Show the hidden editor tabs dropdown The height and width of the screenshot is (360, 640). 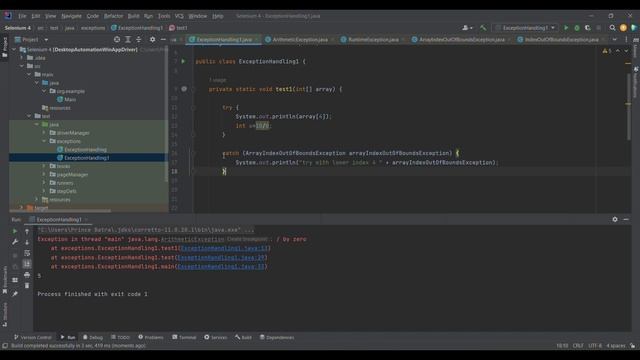pos(615,40)
